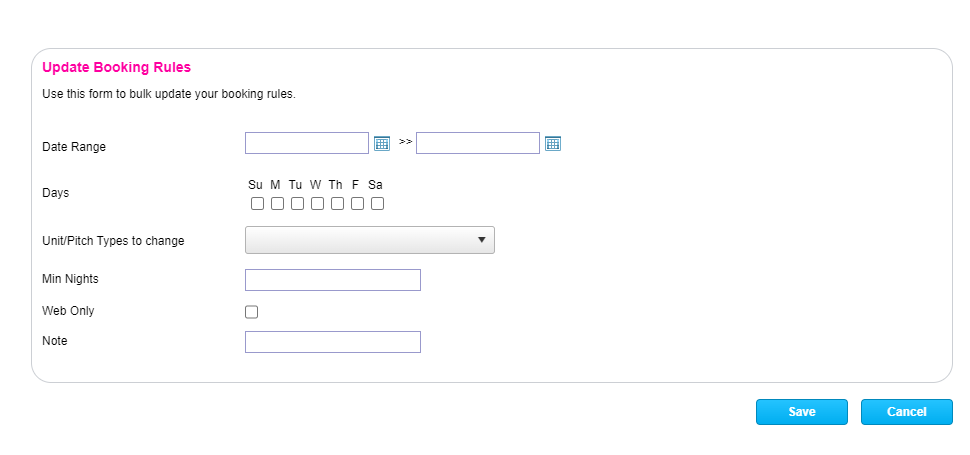Tick the Saturday checkbox
Screen dimensions: 970x455
click(x=377, y=204)
